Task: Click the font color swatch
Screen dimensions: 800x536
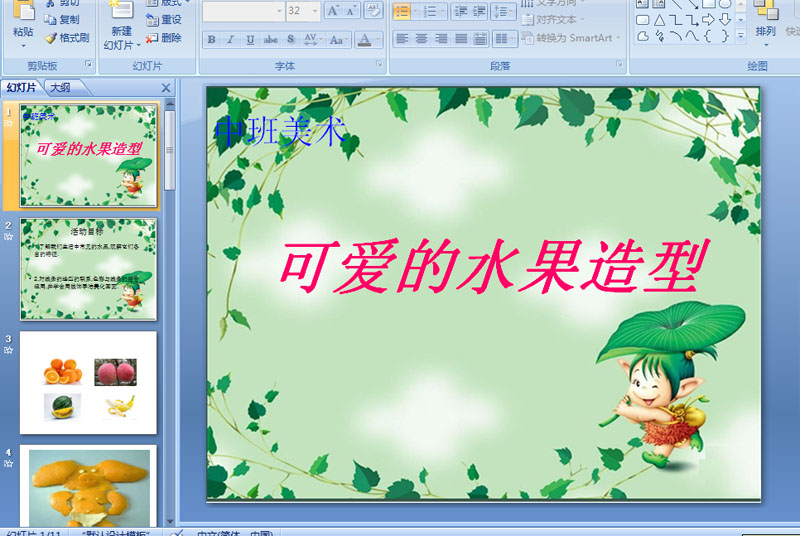Action: (364, 40)
